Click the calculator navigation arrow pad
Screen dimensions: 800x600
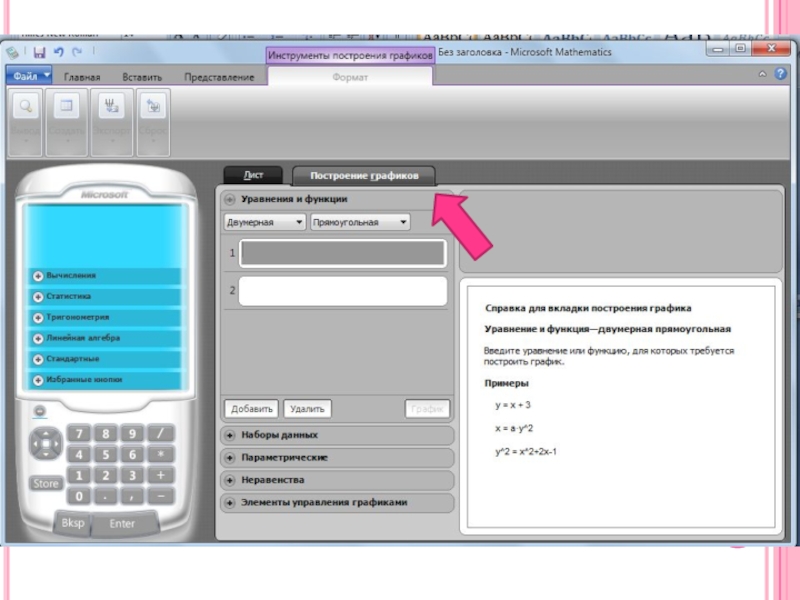coord(46,443)
